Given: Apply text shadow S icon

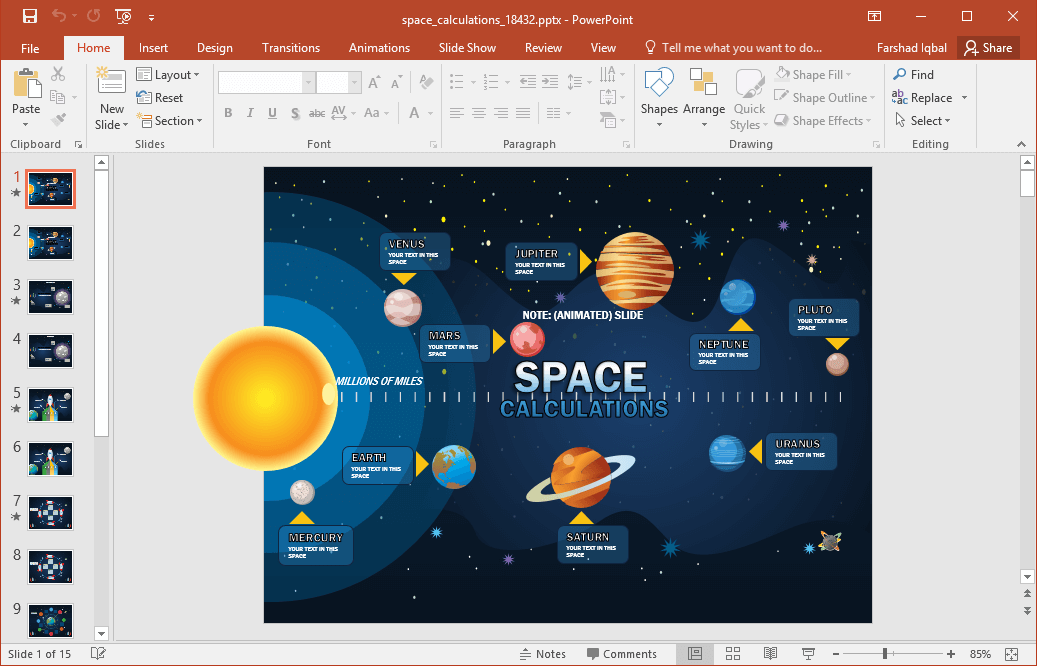Looking at the screenshot, I should (x=295, y=113).
